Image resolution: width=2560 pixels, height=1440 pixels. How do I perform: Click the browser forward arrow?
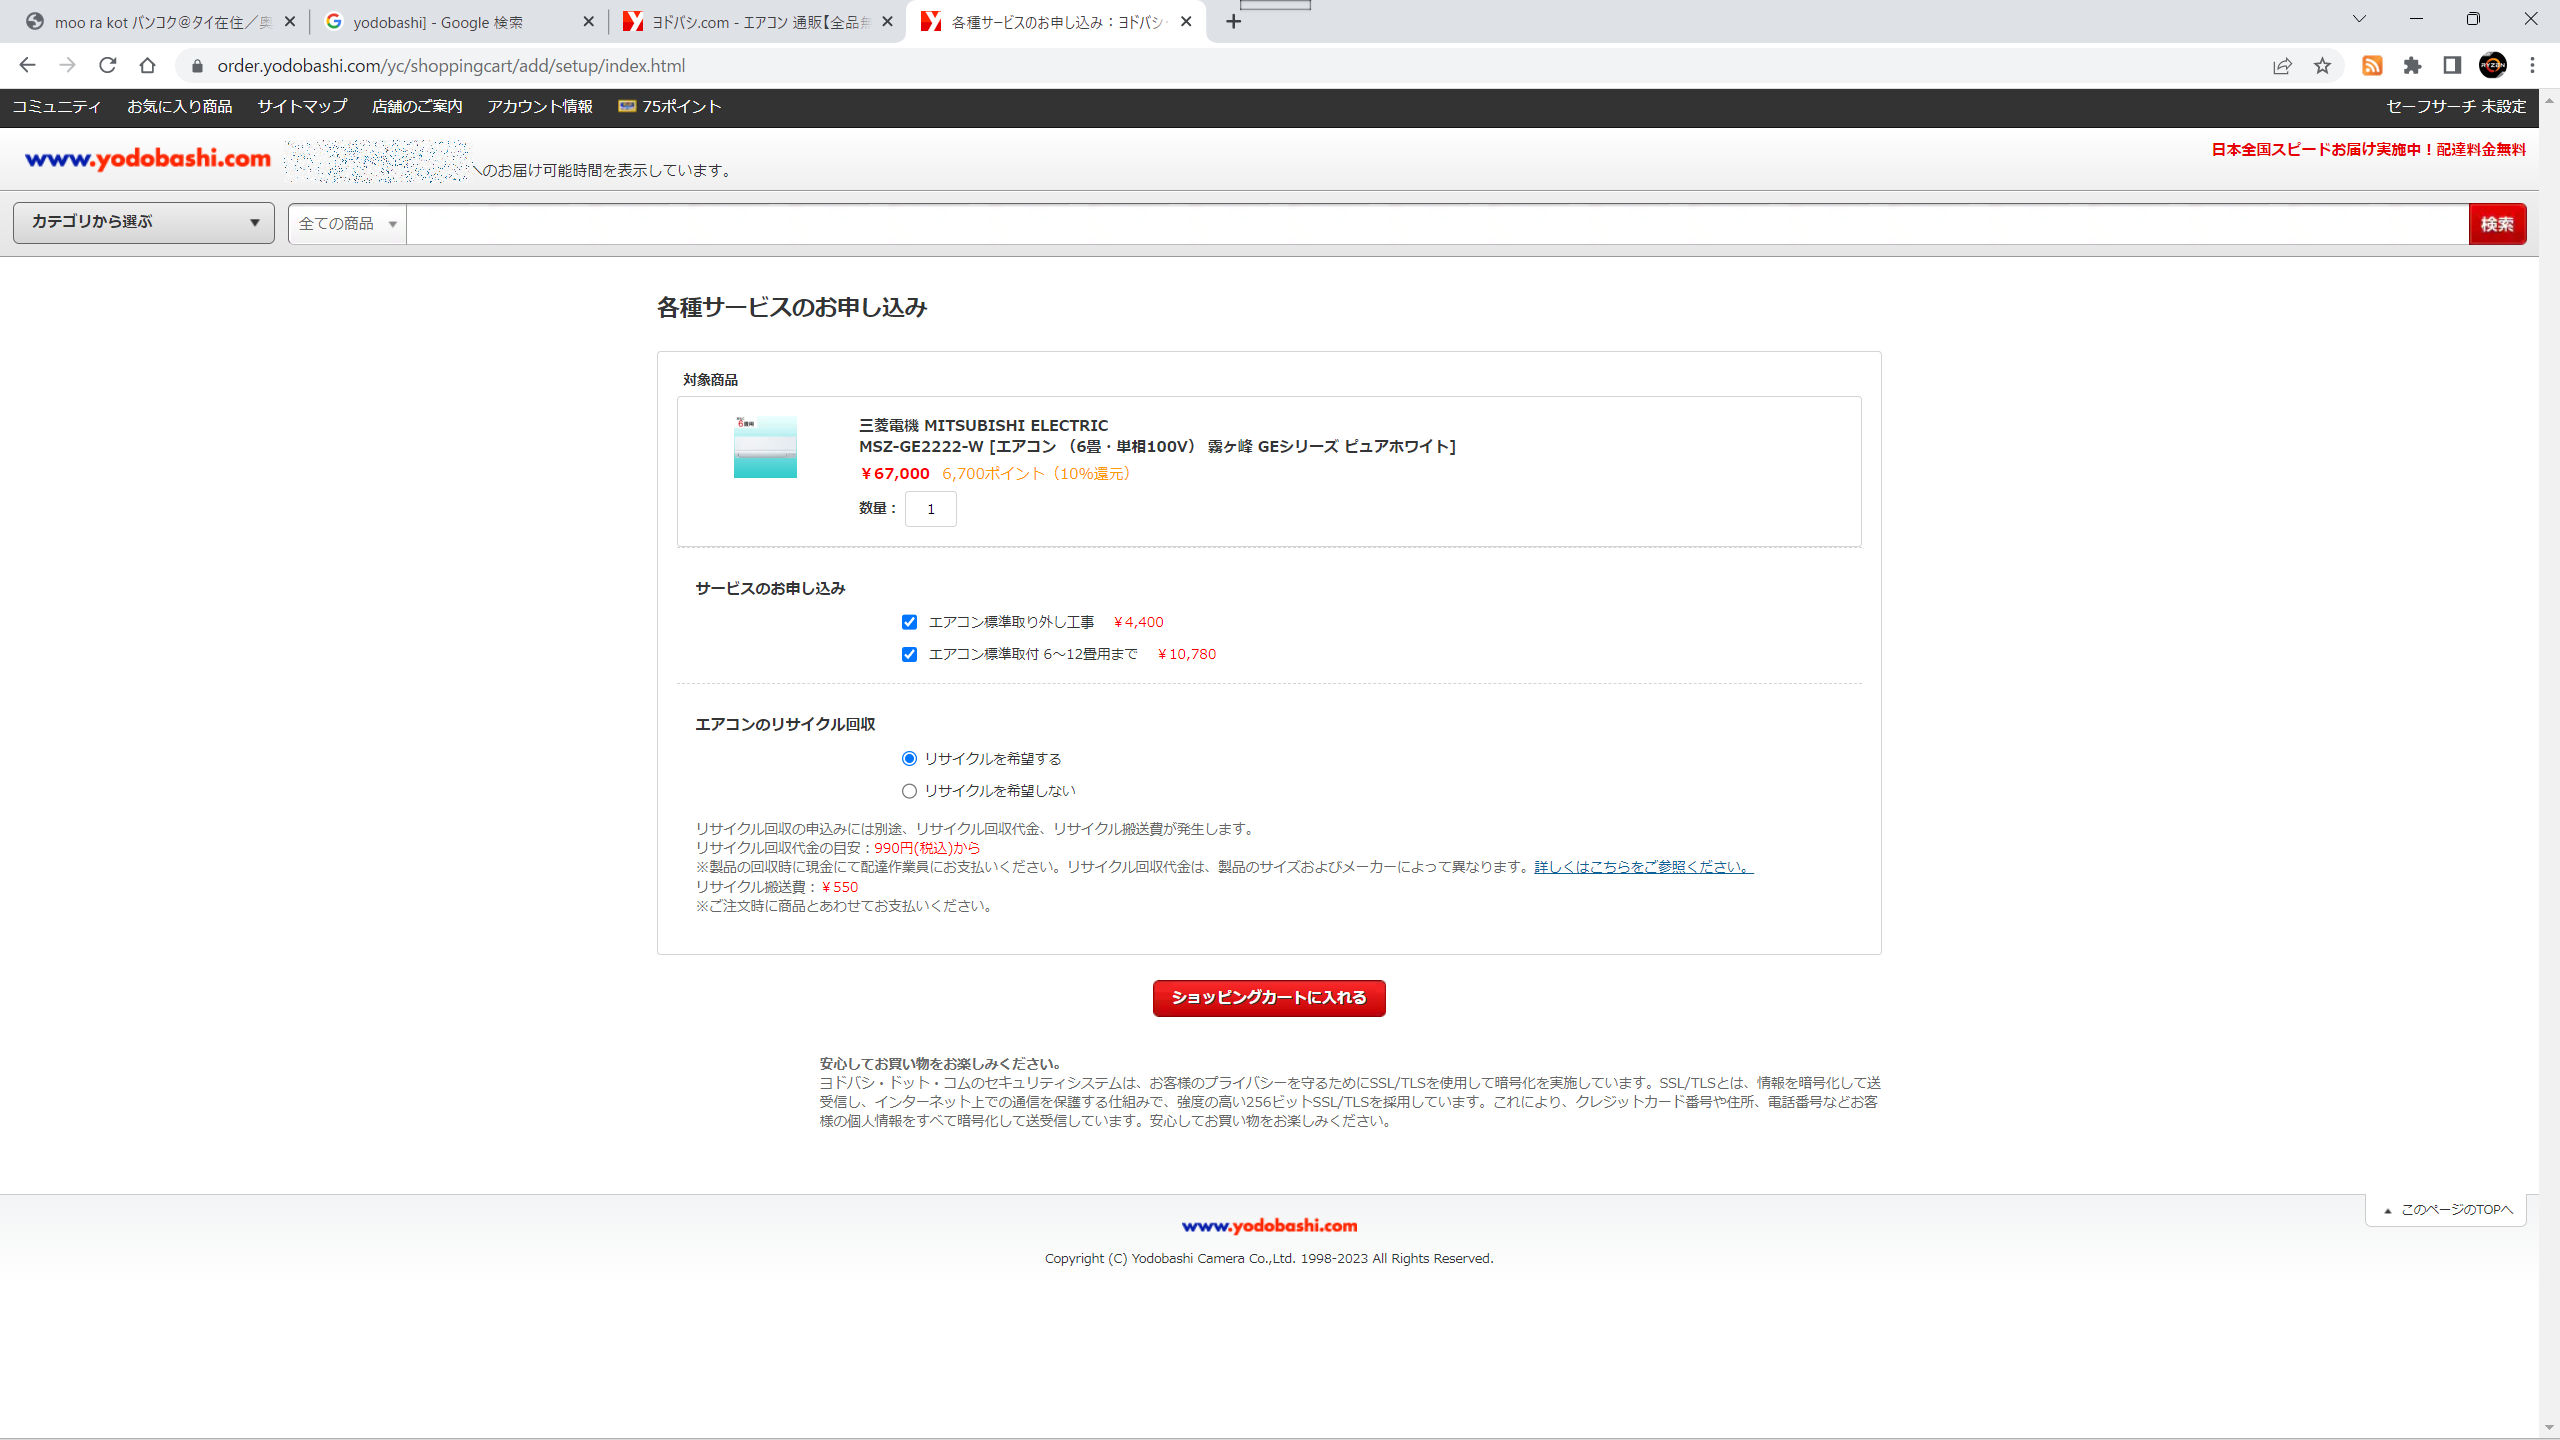pyautogui.click(x=67, y=65)
